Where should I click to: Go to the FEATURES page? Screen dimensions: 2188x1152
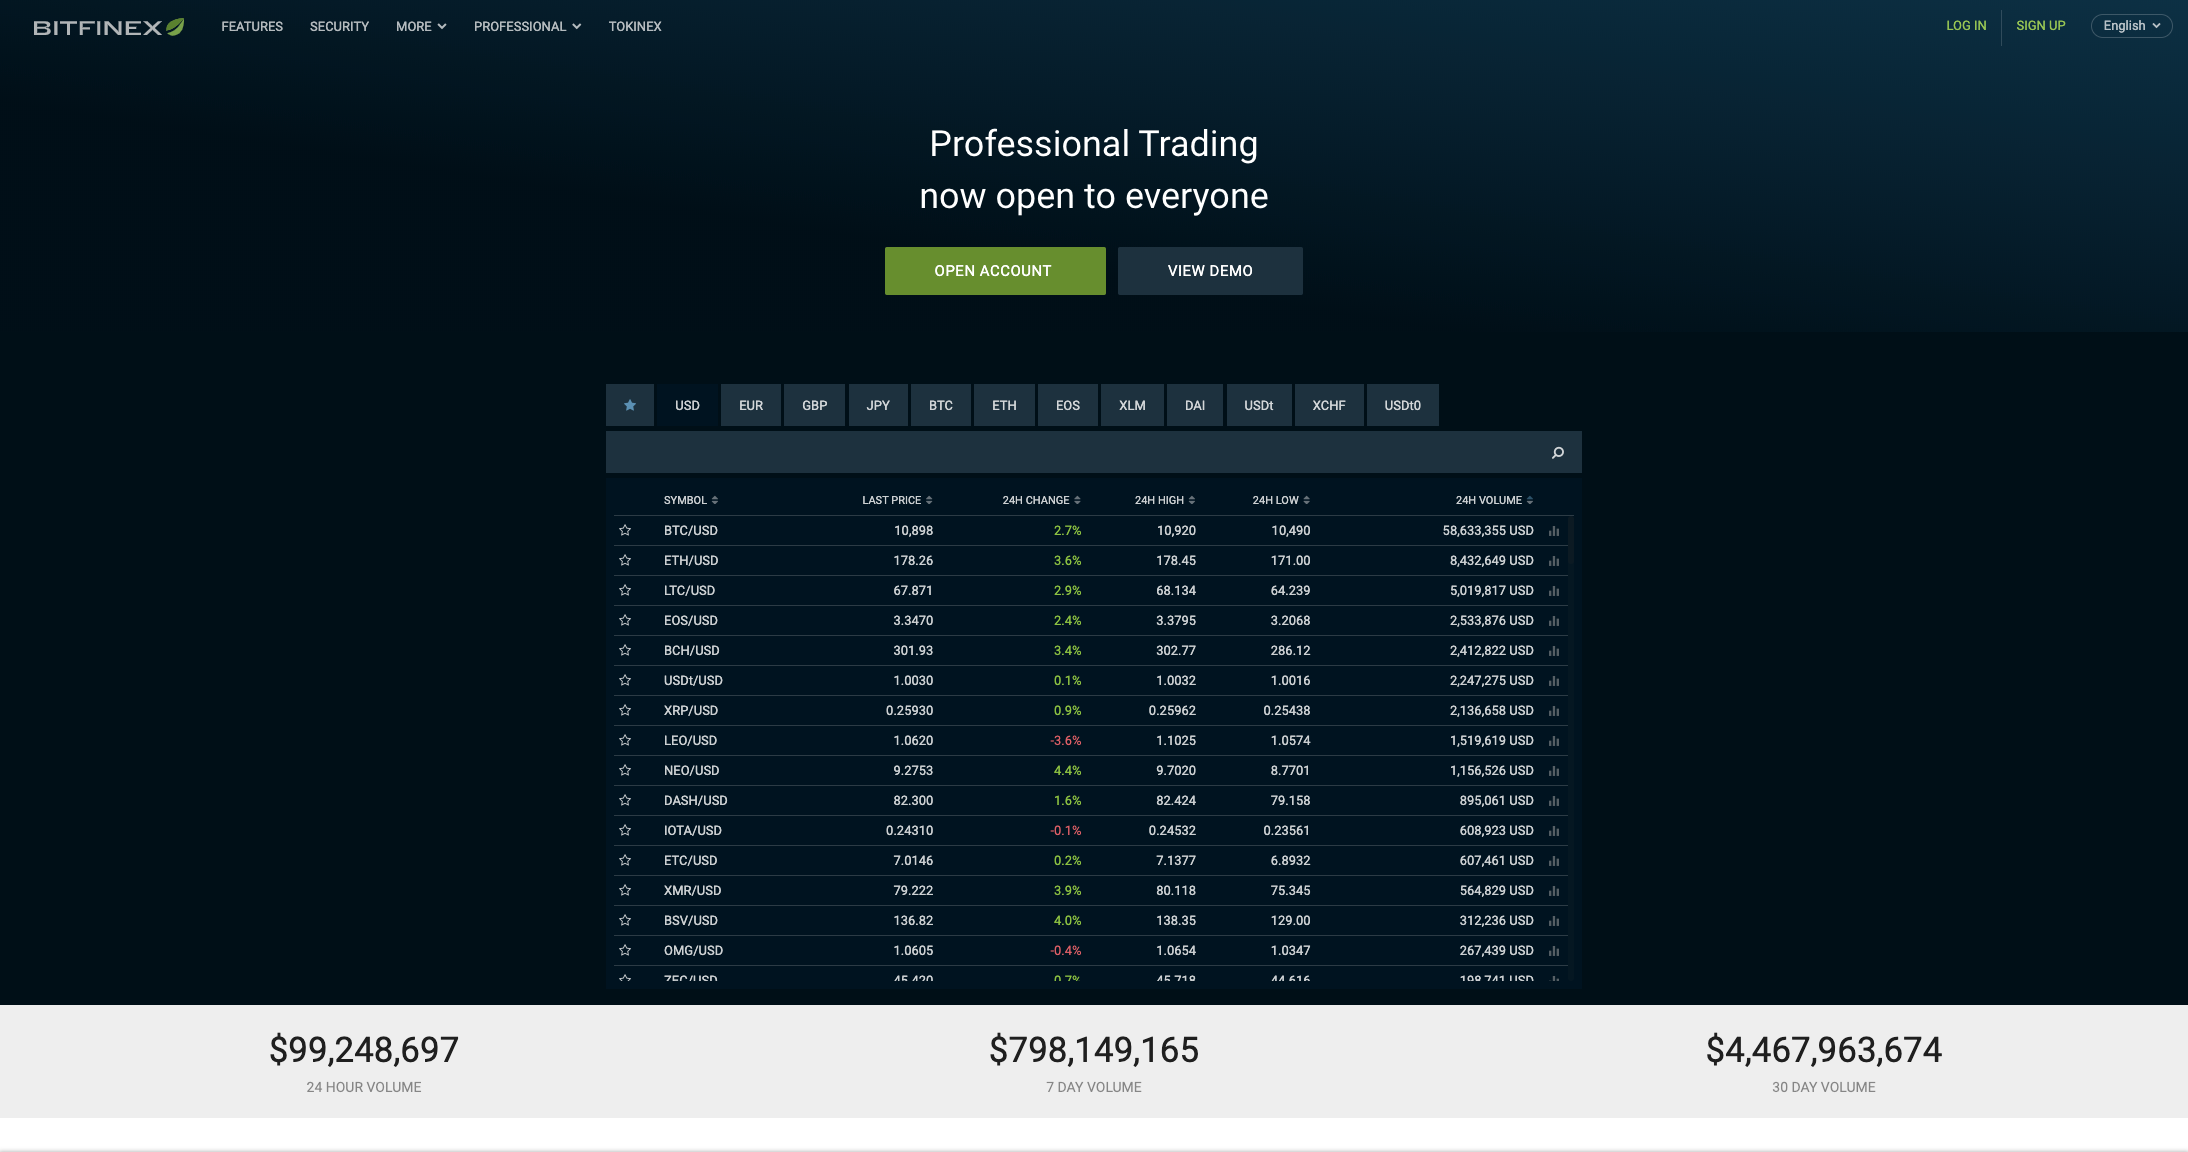pos(252,27)
